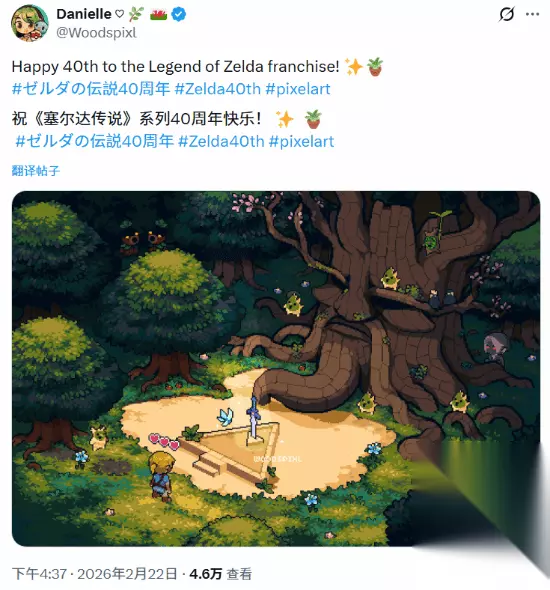
Task: Click second #Zelda40th hashtag in translation
Action: [x=222, y=141]
